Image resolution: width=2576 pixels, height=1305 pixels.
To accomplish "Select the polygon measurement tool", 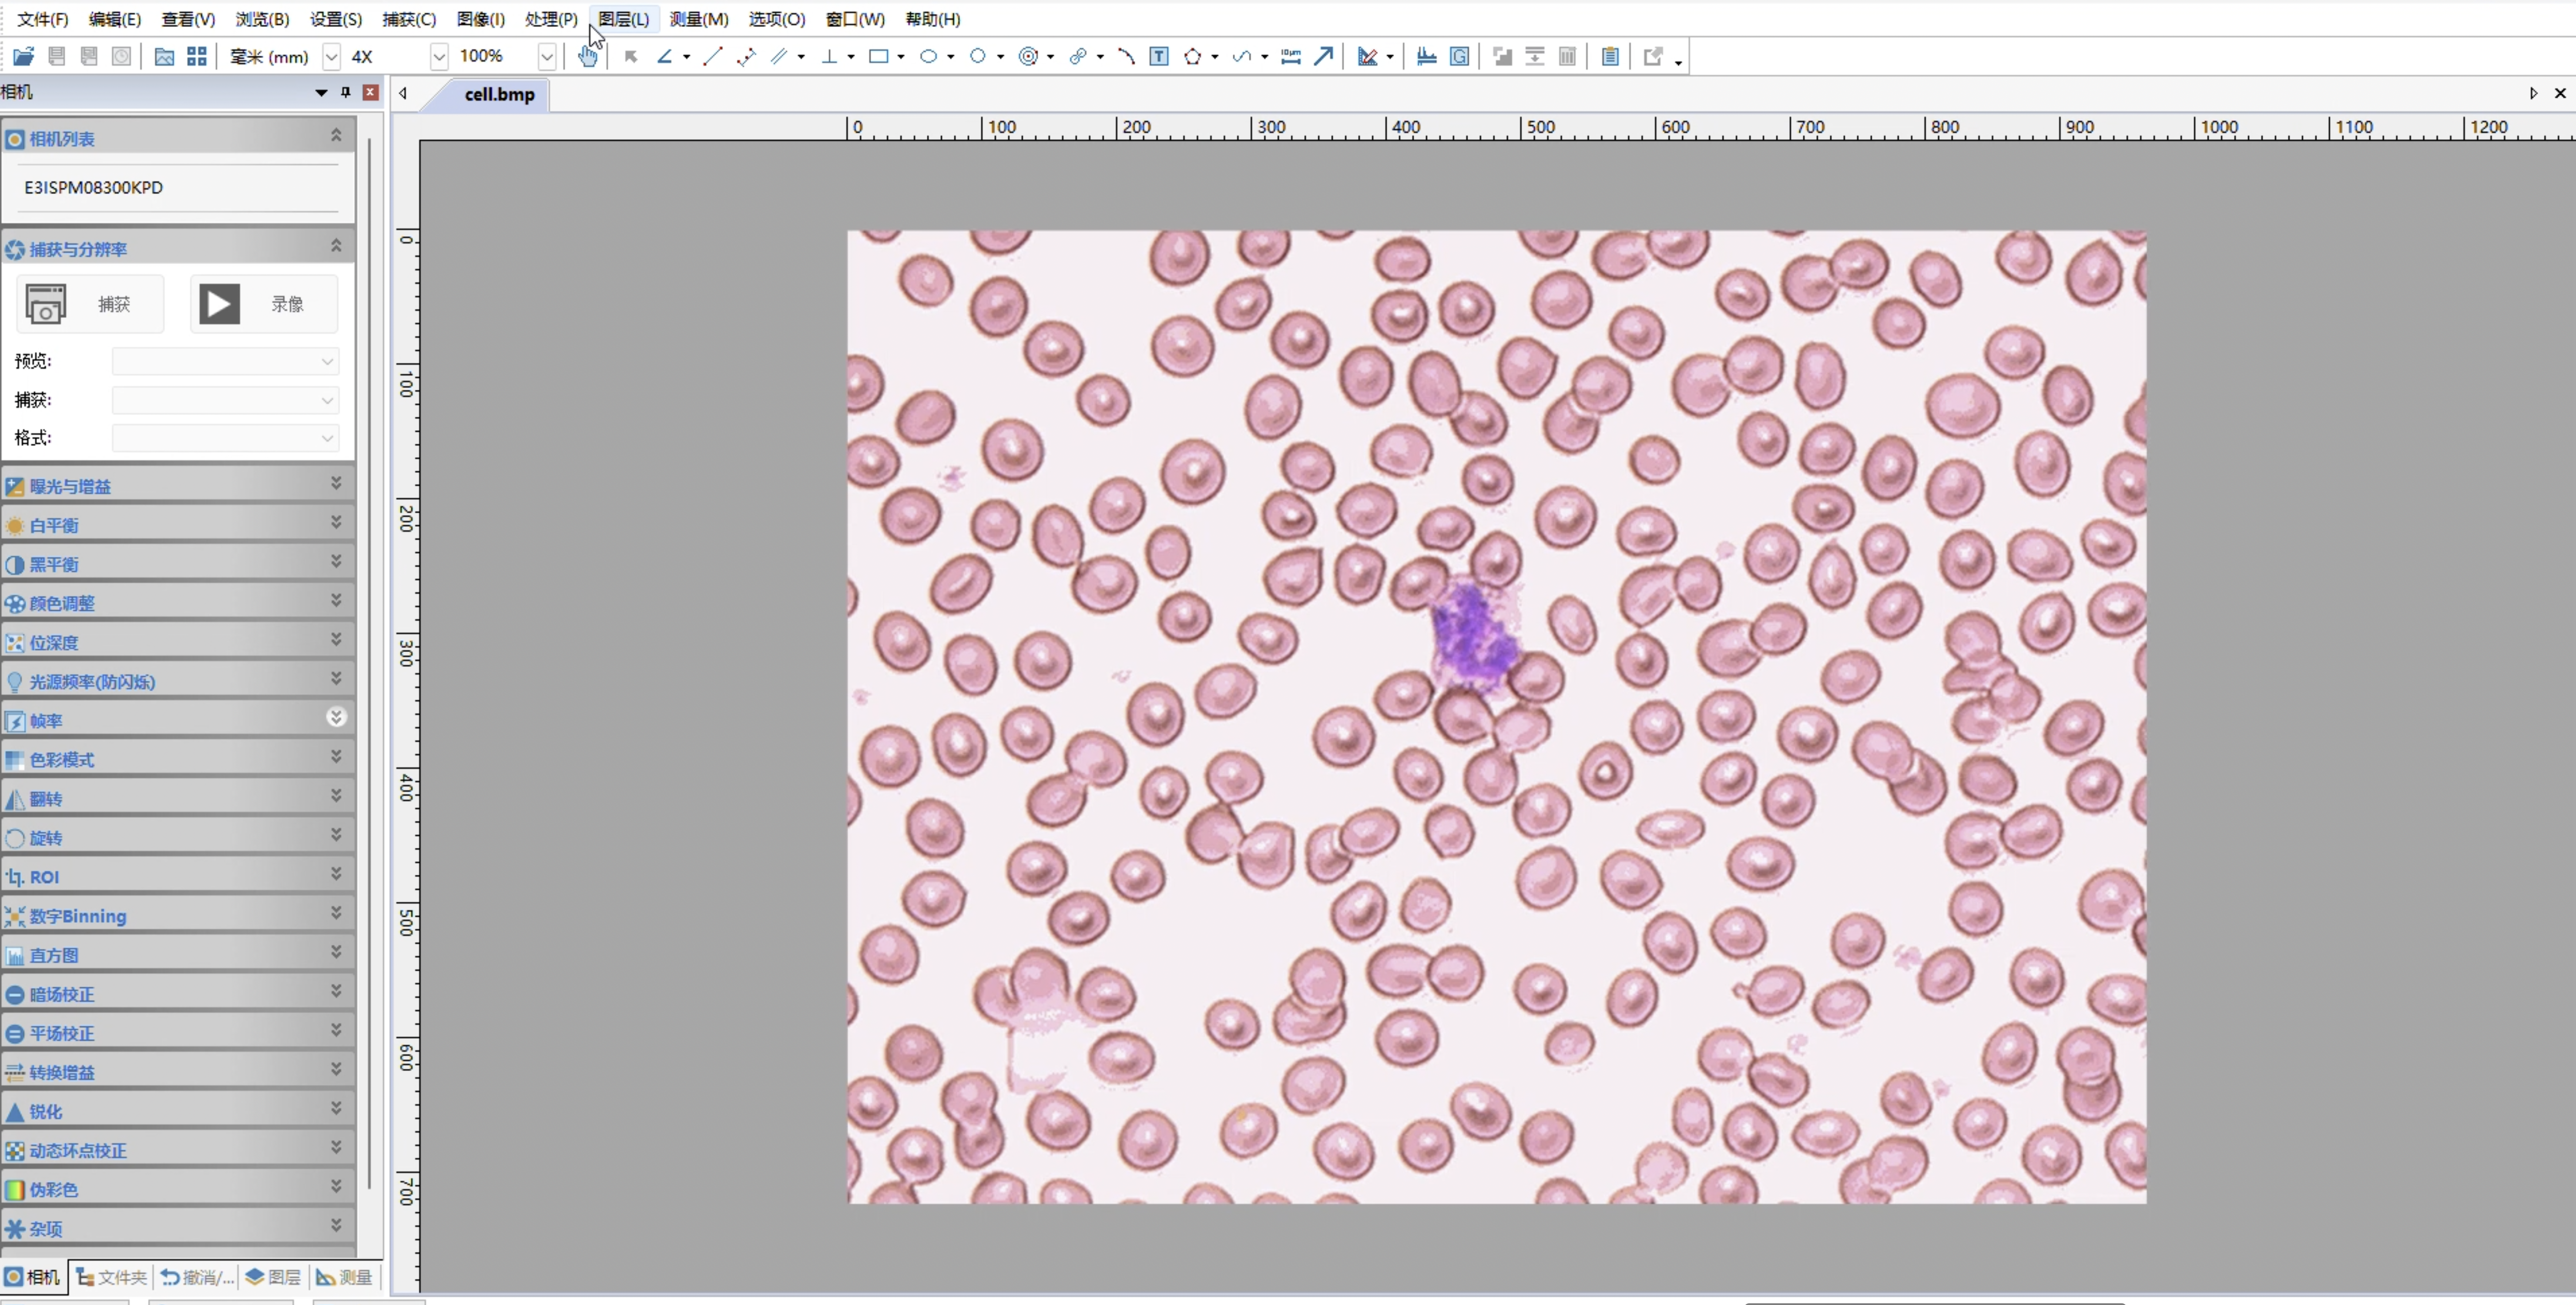I will (1192, 57).
